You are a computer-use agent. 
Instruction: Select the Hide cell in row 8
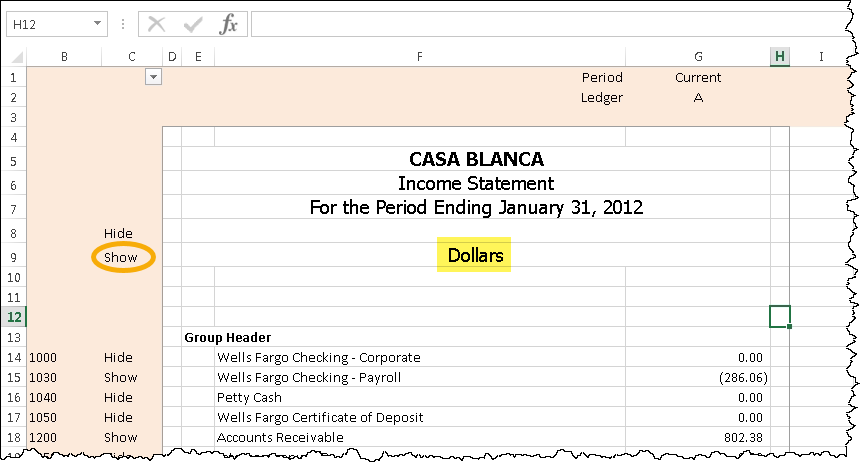pos(118,233)
